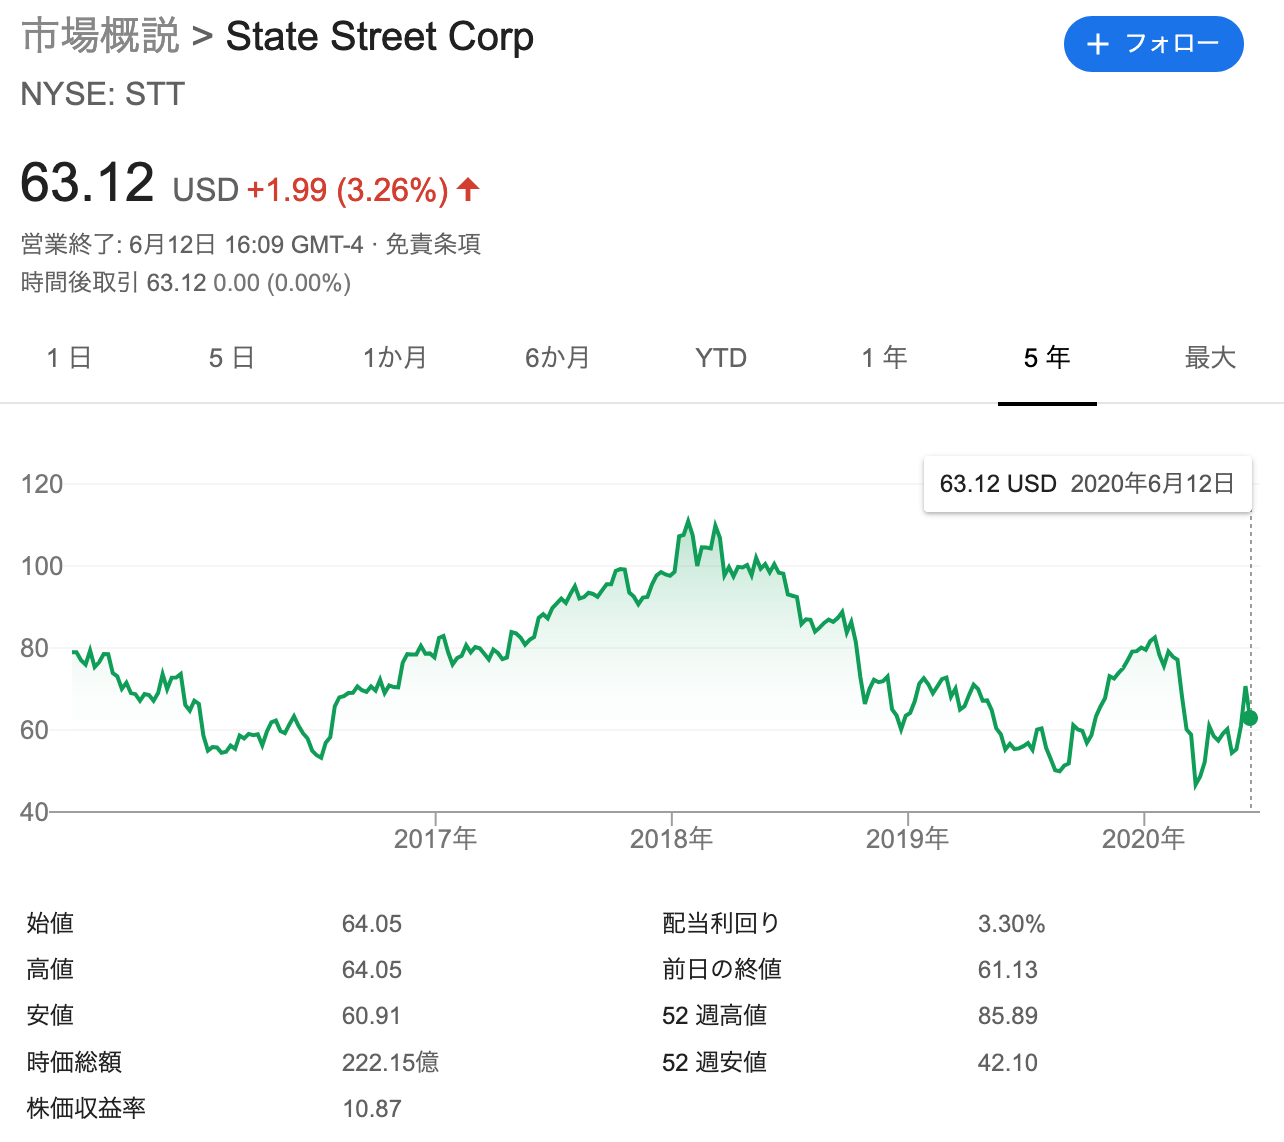
Task: Click the currently active 5年 tab
Action: point(1047,357)
